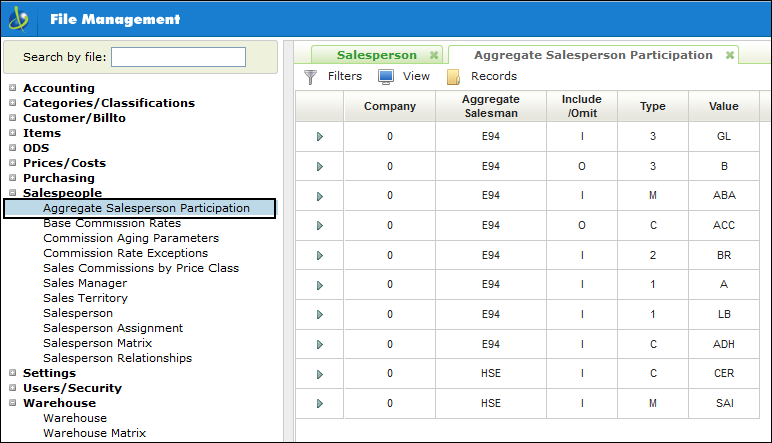Collapse the Warehouse tree node
This screenshot has height=443, width=772.
click(13, 403)
